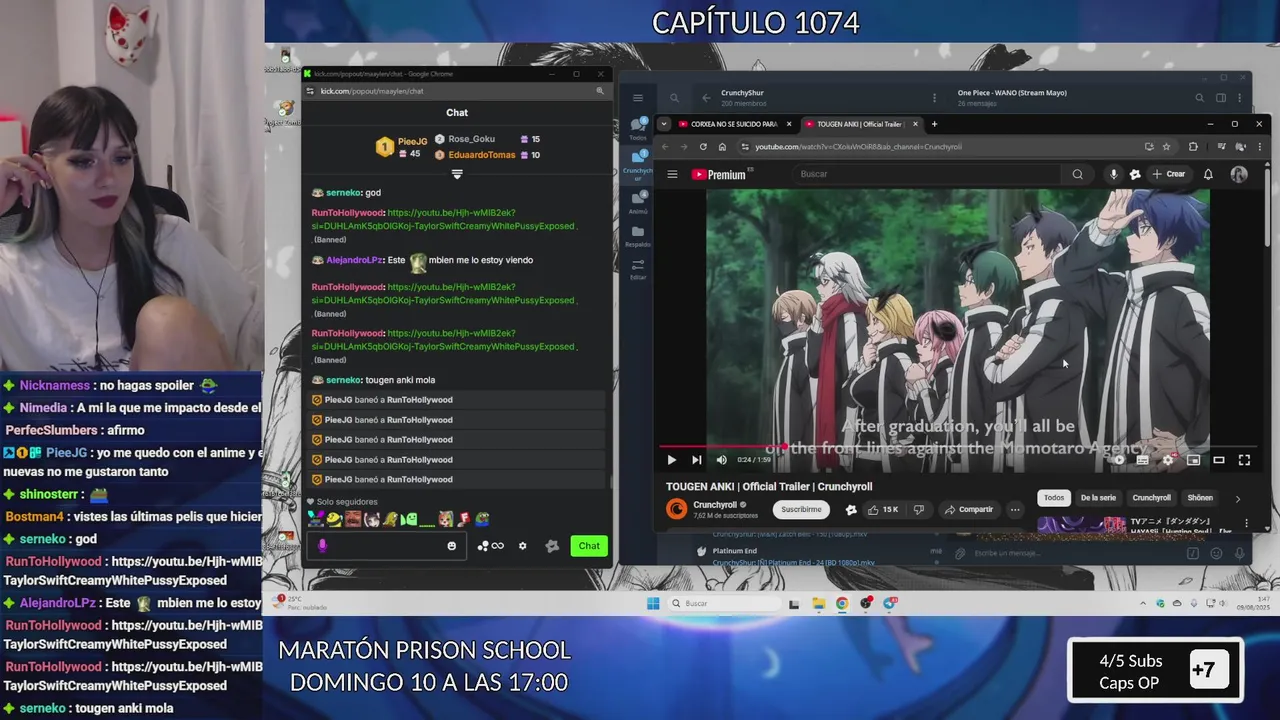This screenshot has height=720, width=1280.
Task: Select the De la serie chip
Action: [1098, 497]
